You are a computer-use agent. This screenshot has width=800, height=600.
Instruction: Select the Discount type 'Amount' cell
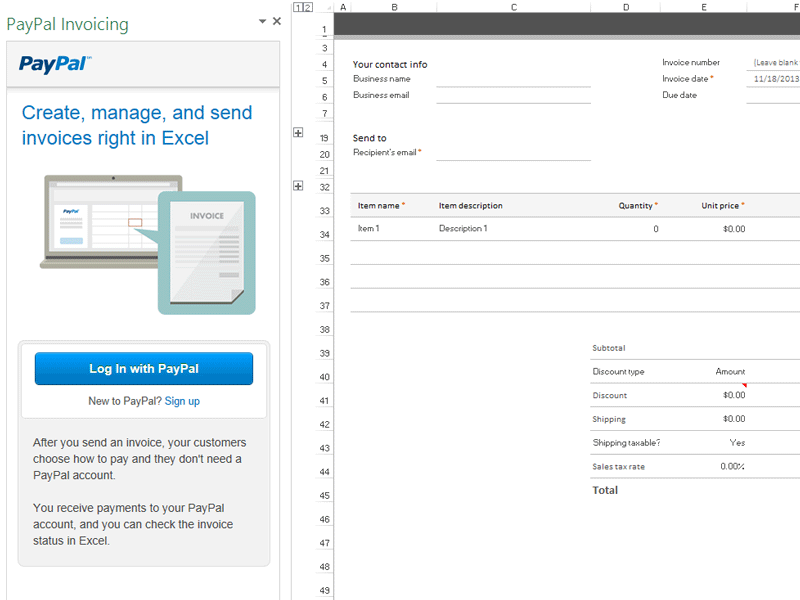tap(704, 371)
